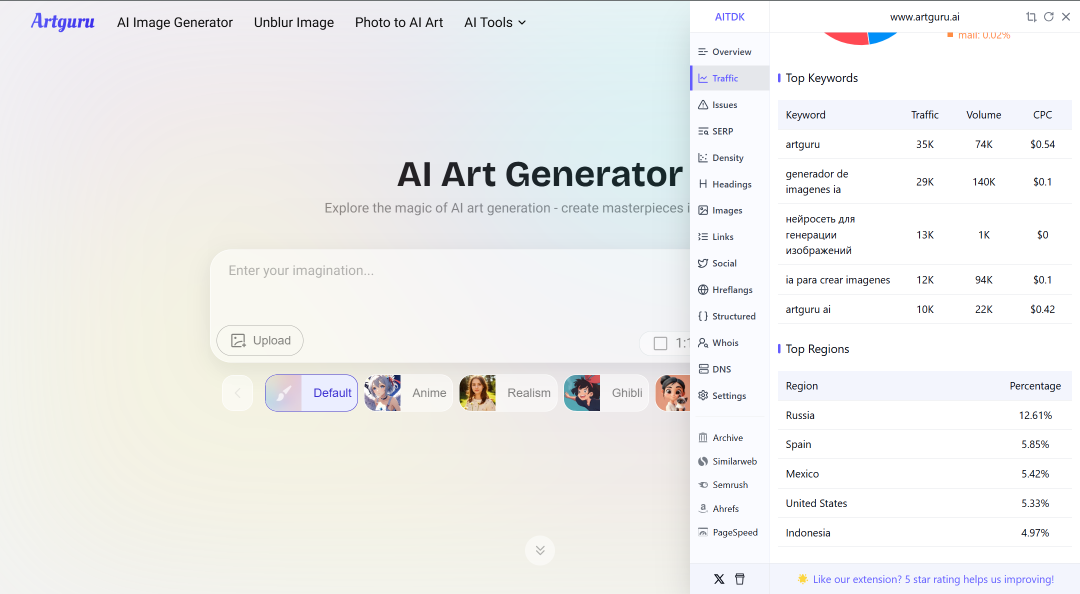The width and height of the screenshot is (1080, 594).
Task: Click the Links sidebar icon
Action: coord(703,236)
